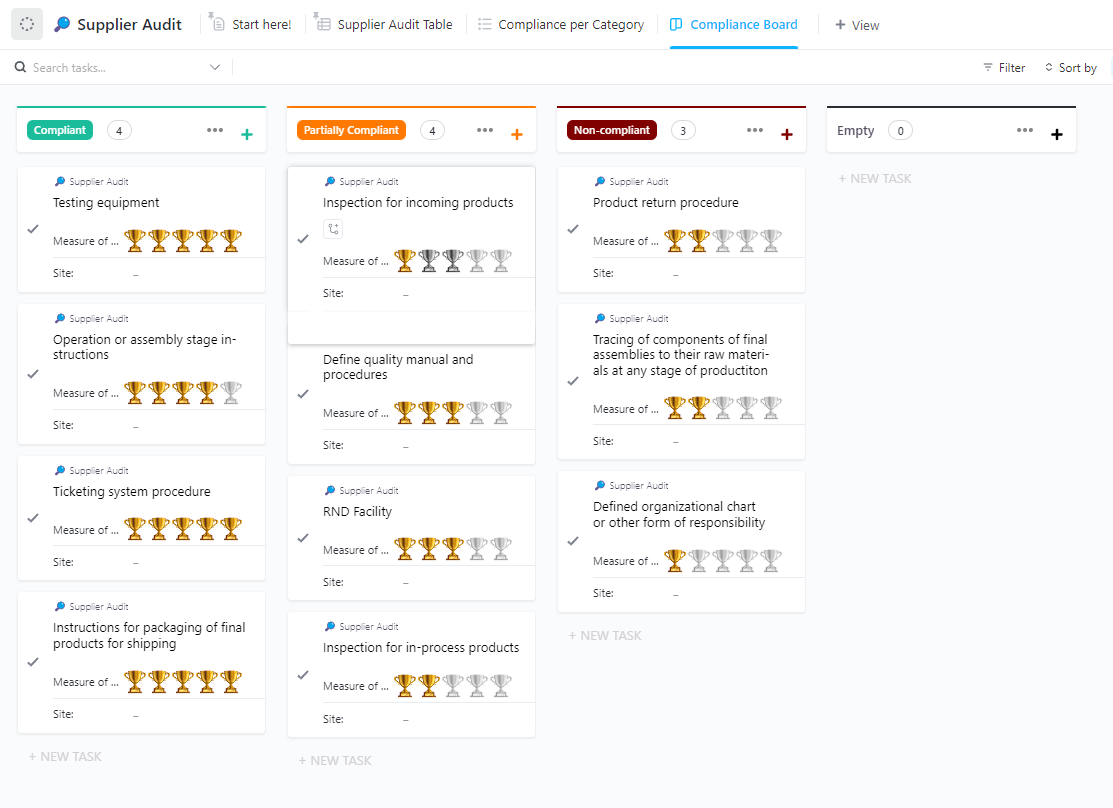Open the Non-compliant column ellipsis menu
1113x808 pixels.
pos(755,130)
